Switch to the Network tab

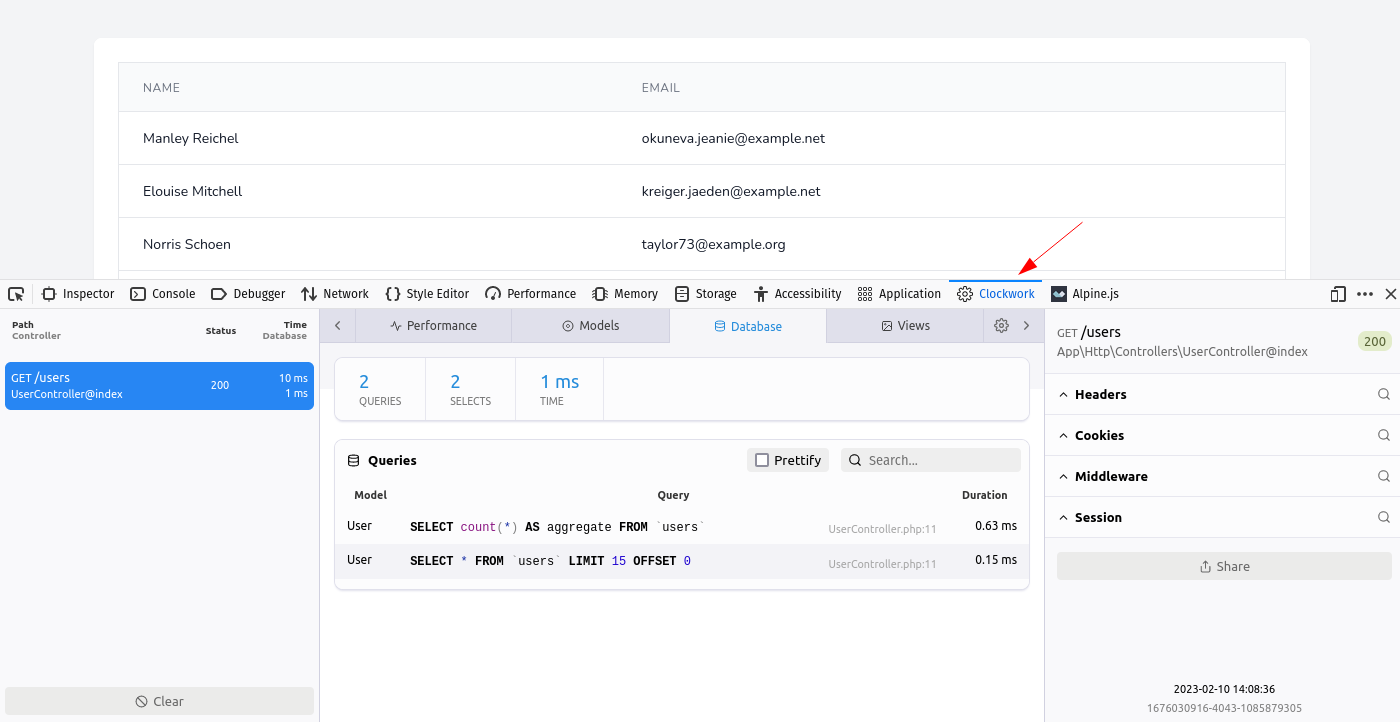coord(335,294)
